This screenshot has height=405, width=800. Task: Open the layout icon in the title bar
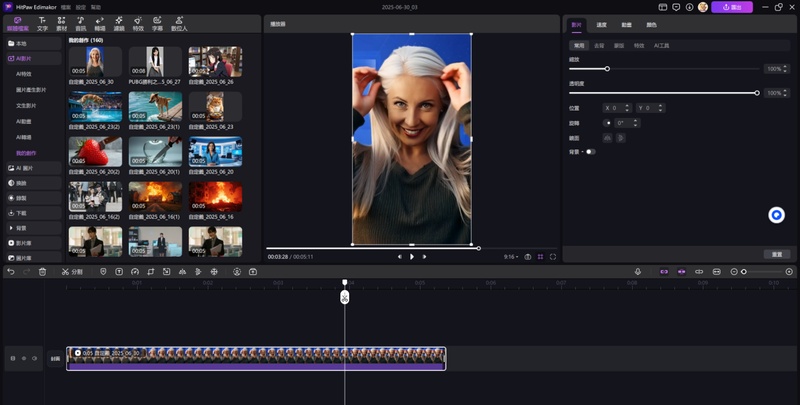[x=663, y=7]
